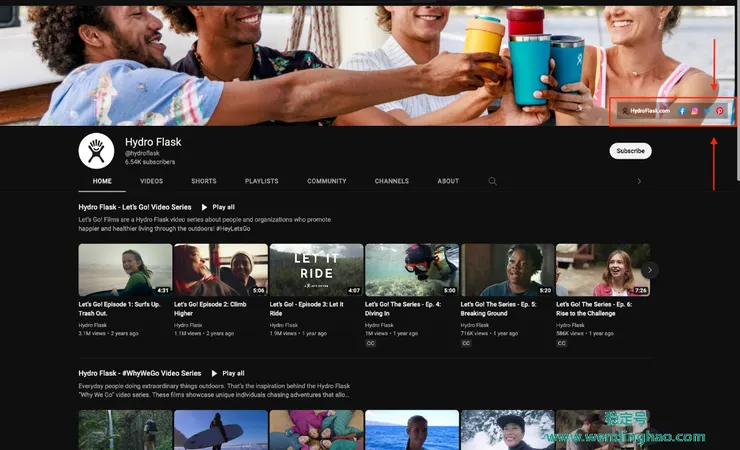Open the #WhyWeGo snowy cap person thumbnail

click(x=507, y=430)
